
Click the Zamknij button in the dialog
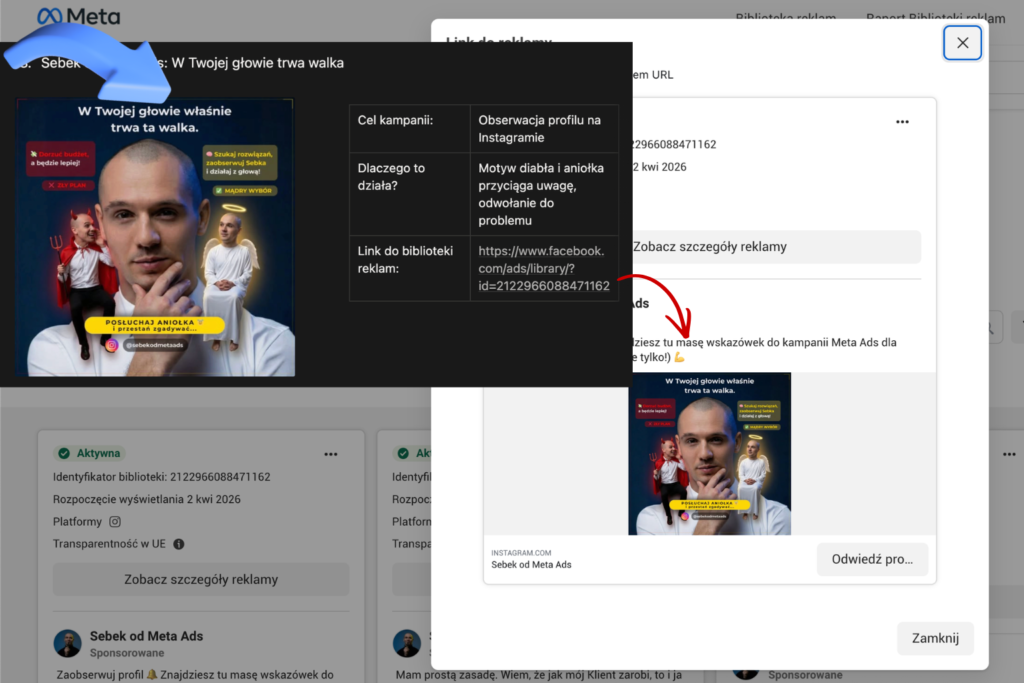935,638
